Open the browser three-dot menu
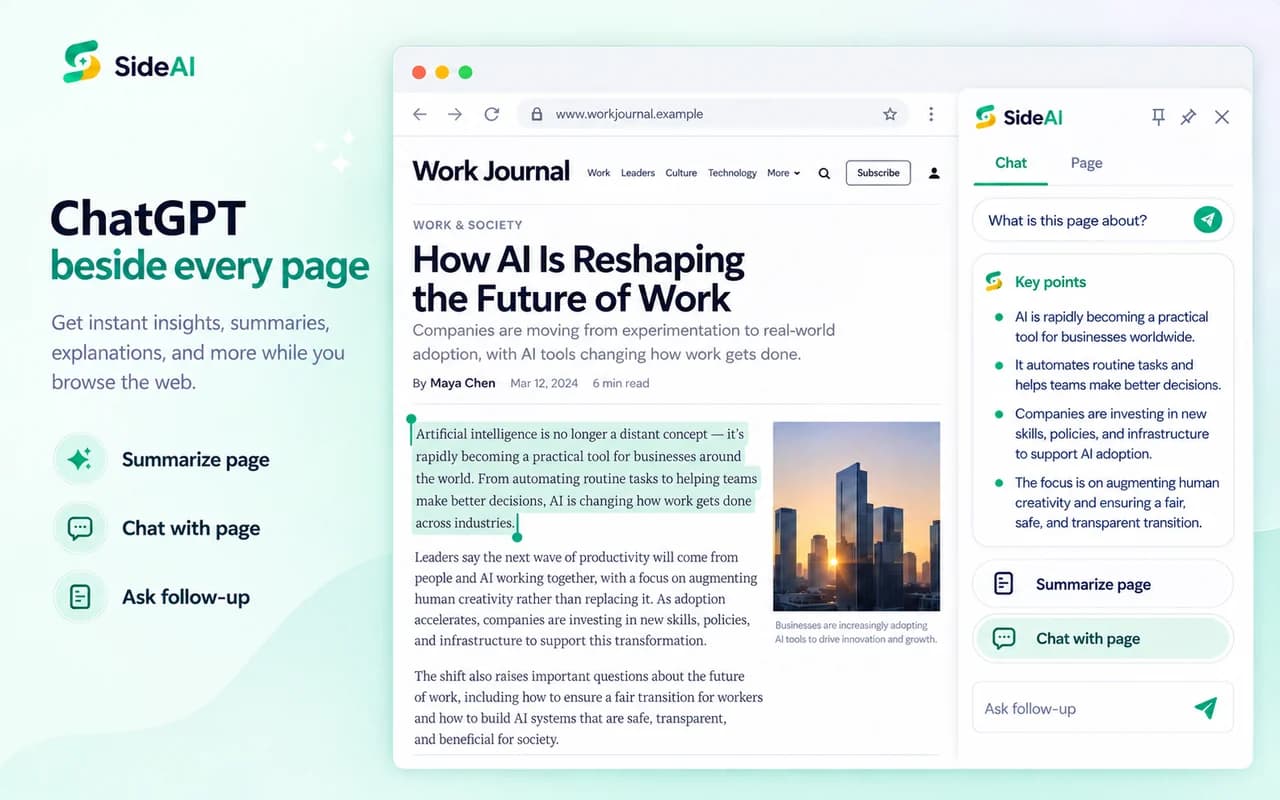Viewport: 1280px width, 800px height. pos(931,114)
